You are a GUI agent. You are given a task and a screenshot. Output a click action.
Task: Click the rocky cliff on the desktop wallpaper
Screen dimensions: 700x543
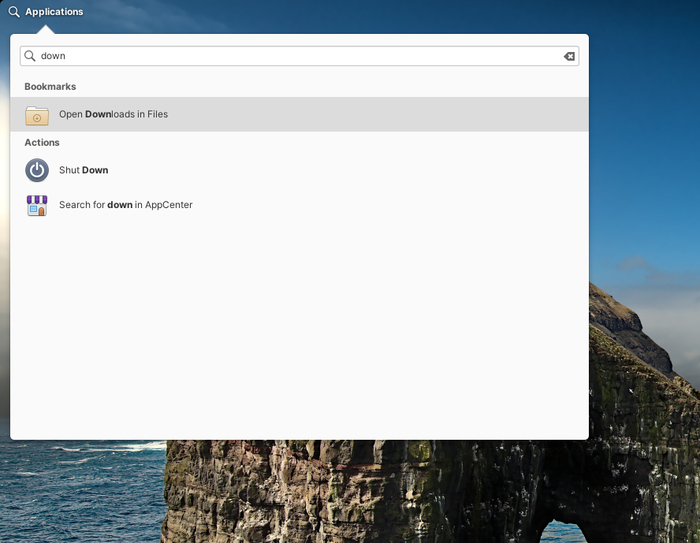(x=400, y=490)
